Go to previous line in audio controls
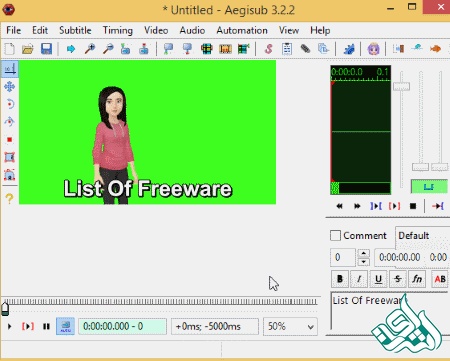 [x=339, y=206]
